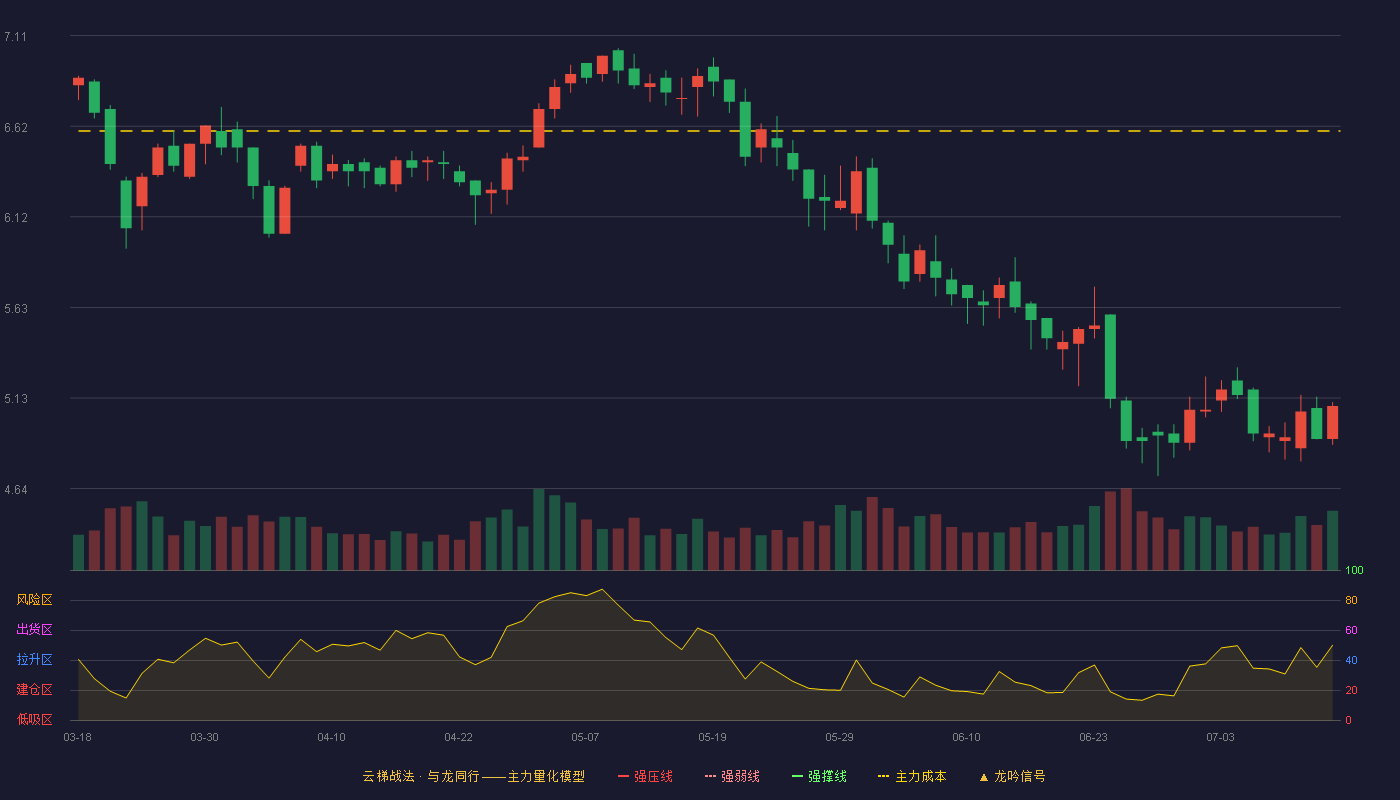Click the 4.64 price axis label

(15, 490)
